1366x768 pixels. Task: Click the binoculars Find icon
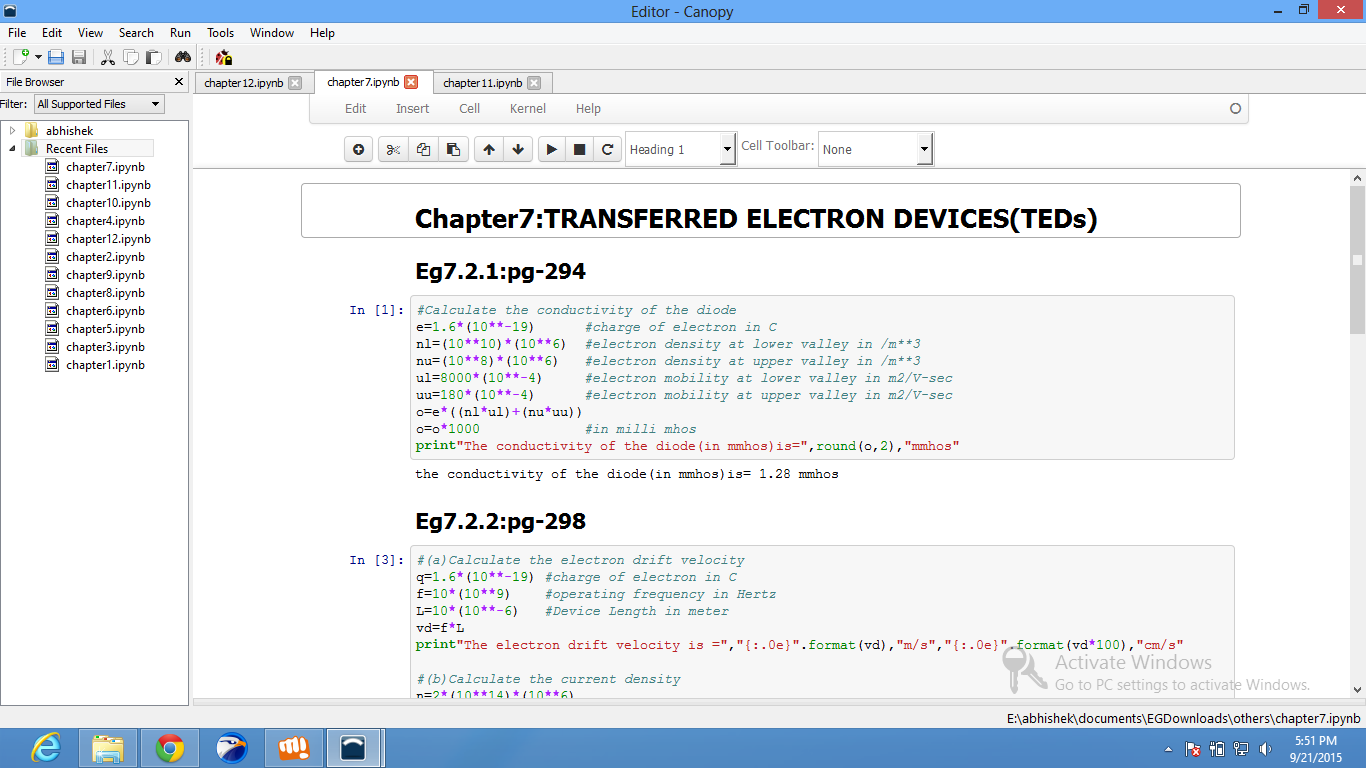coord(183,58)
